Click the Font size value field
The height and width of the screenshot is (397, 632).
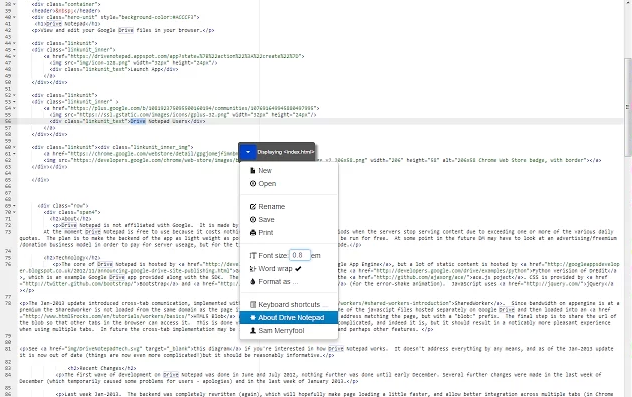(x=300, y=255)
